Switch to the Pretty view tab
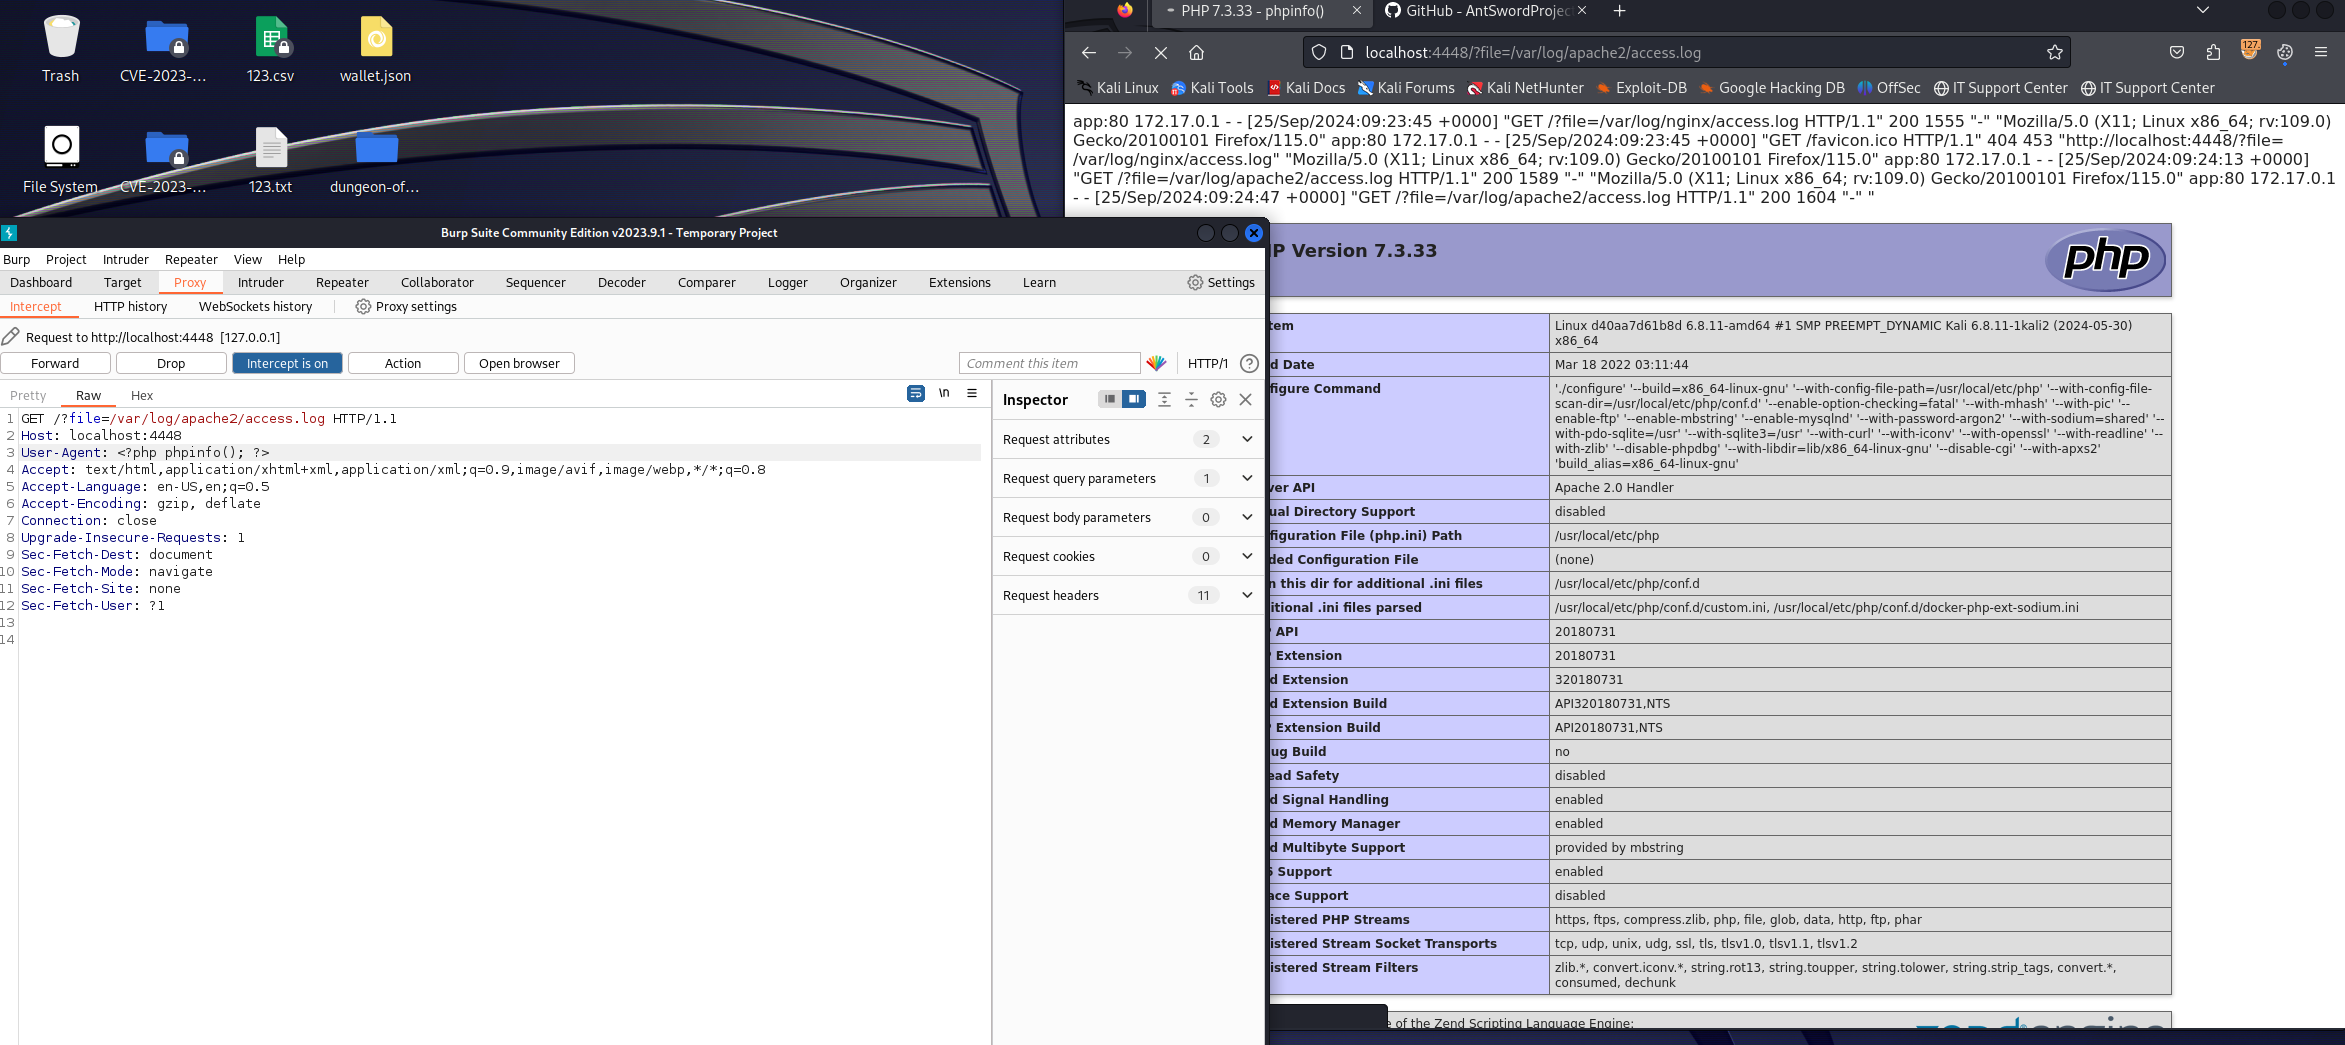This screenshot has width=2345, height=1045. tap(28, 395)
